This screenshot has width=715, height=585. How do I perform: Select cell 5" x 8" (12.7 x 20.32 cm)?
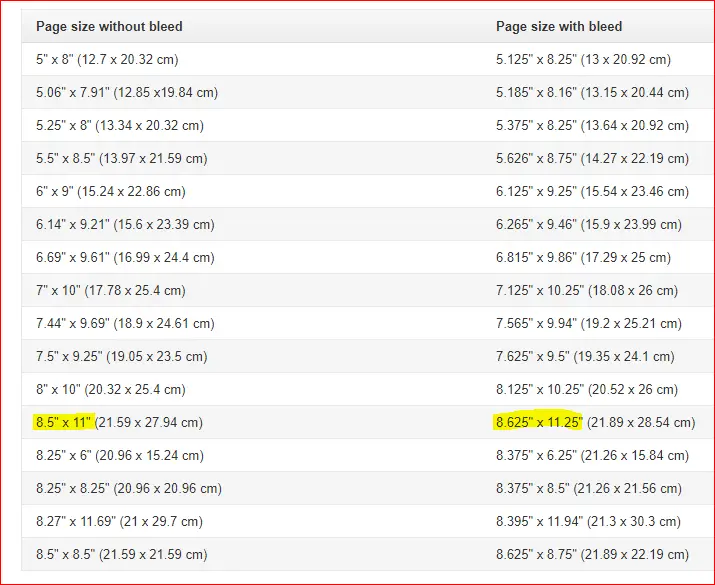click(x=107, y=59)
